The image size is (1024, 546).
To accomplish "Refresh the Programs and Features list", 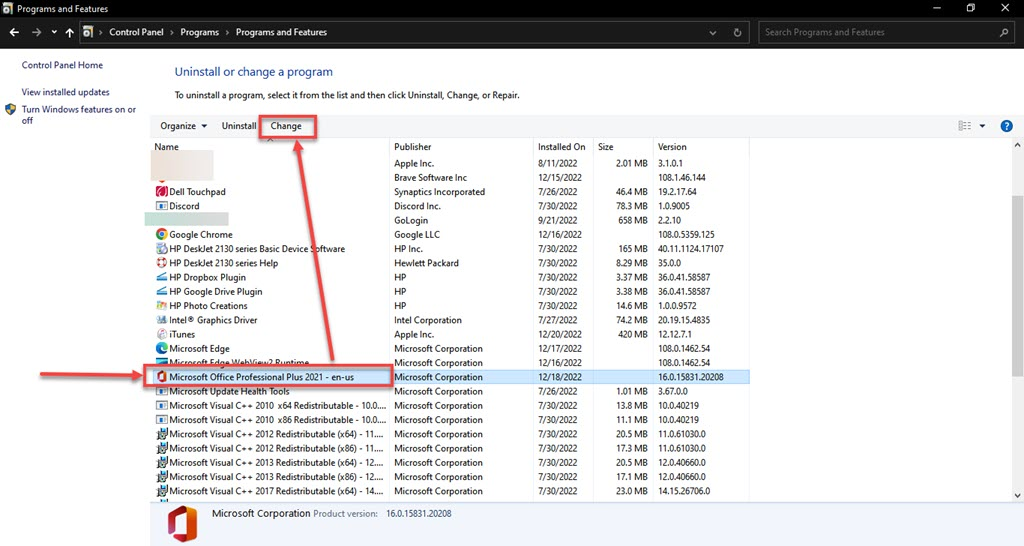I will point(737,33).
